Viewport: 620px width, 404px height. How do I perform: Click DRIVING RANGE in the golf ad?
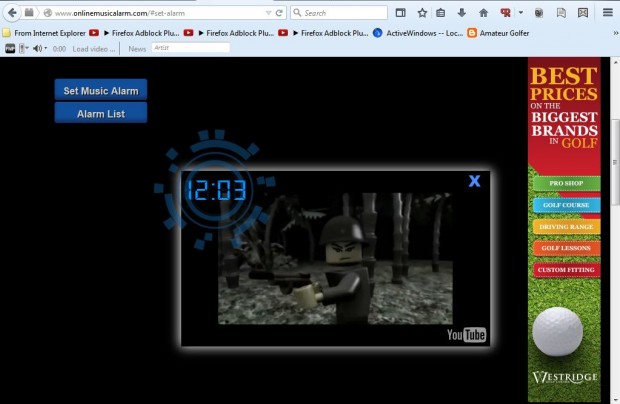point(566,227)
